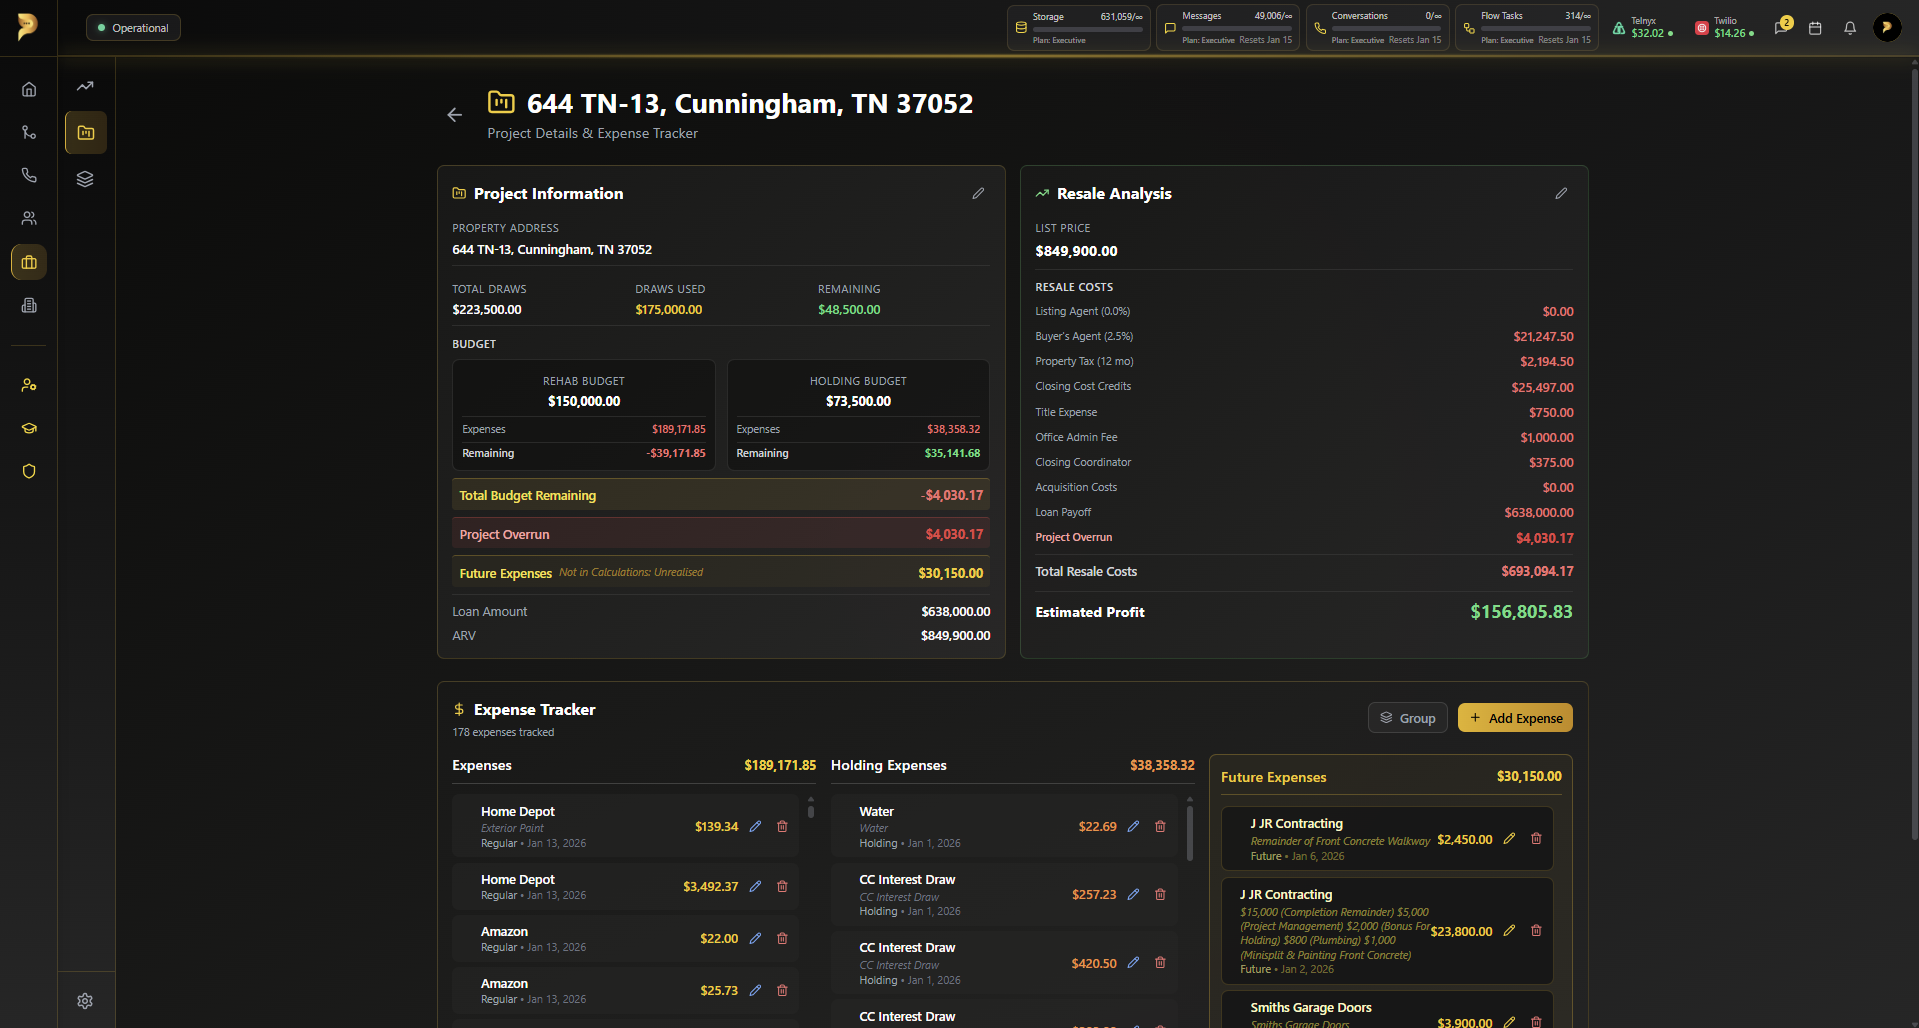
Task: Edit the Home Depot $3,492.37 expense
Action: [755, 886]
